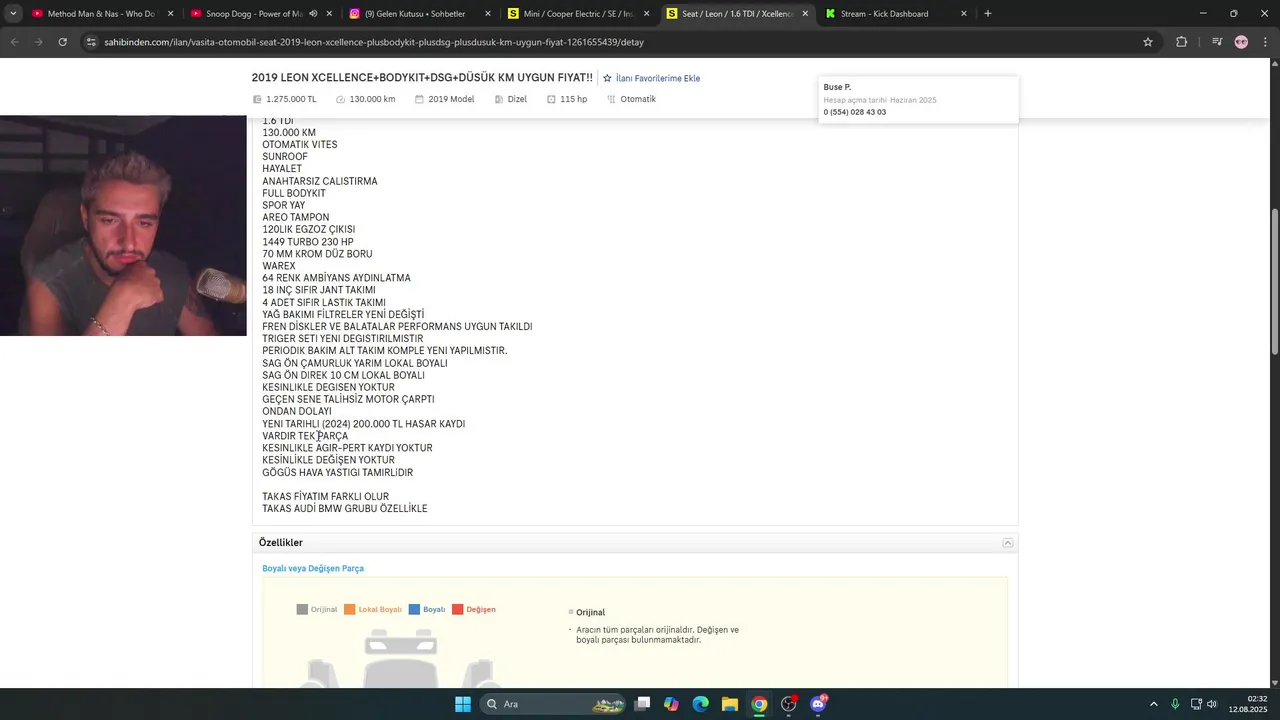Click the 1449 TURBO 230 HP line

point(308,242)
